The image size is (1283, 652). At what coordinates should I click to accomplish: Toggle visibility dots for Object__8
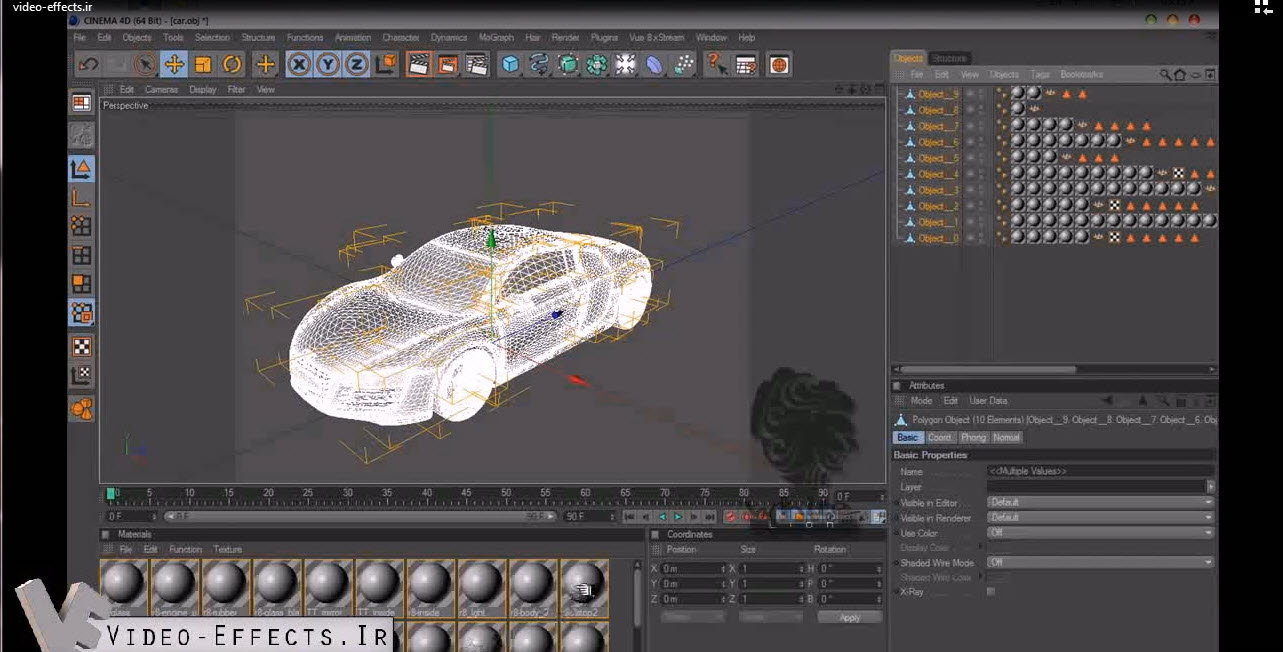click(982, 110)
